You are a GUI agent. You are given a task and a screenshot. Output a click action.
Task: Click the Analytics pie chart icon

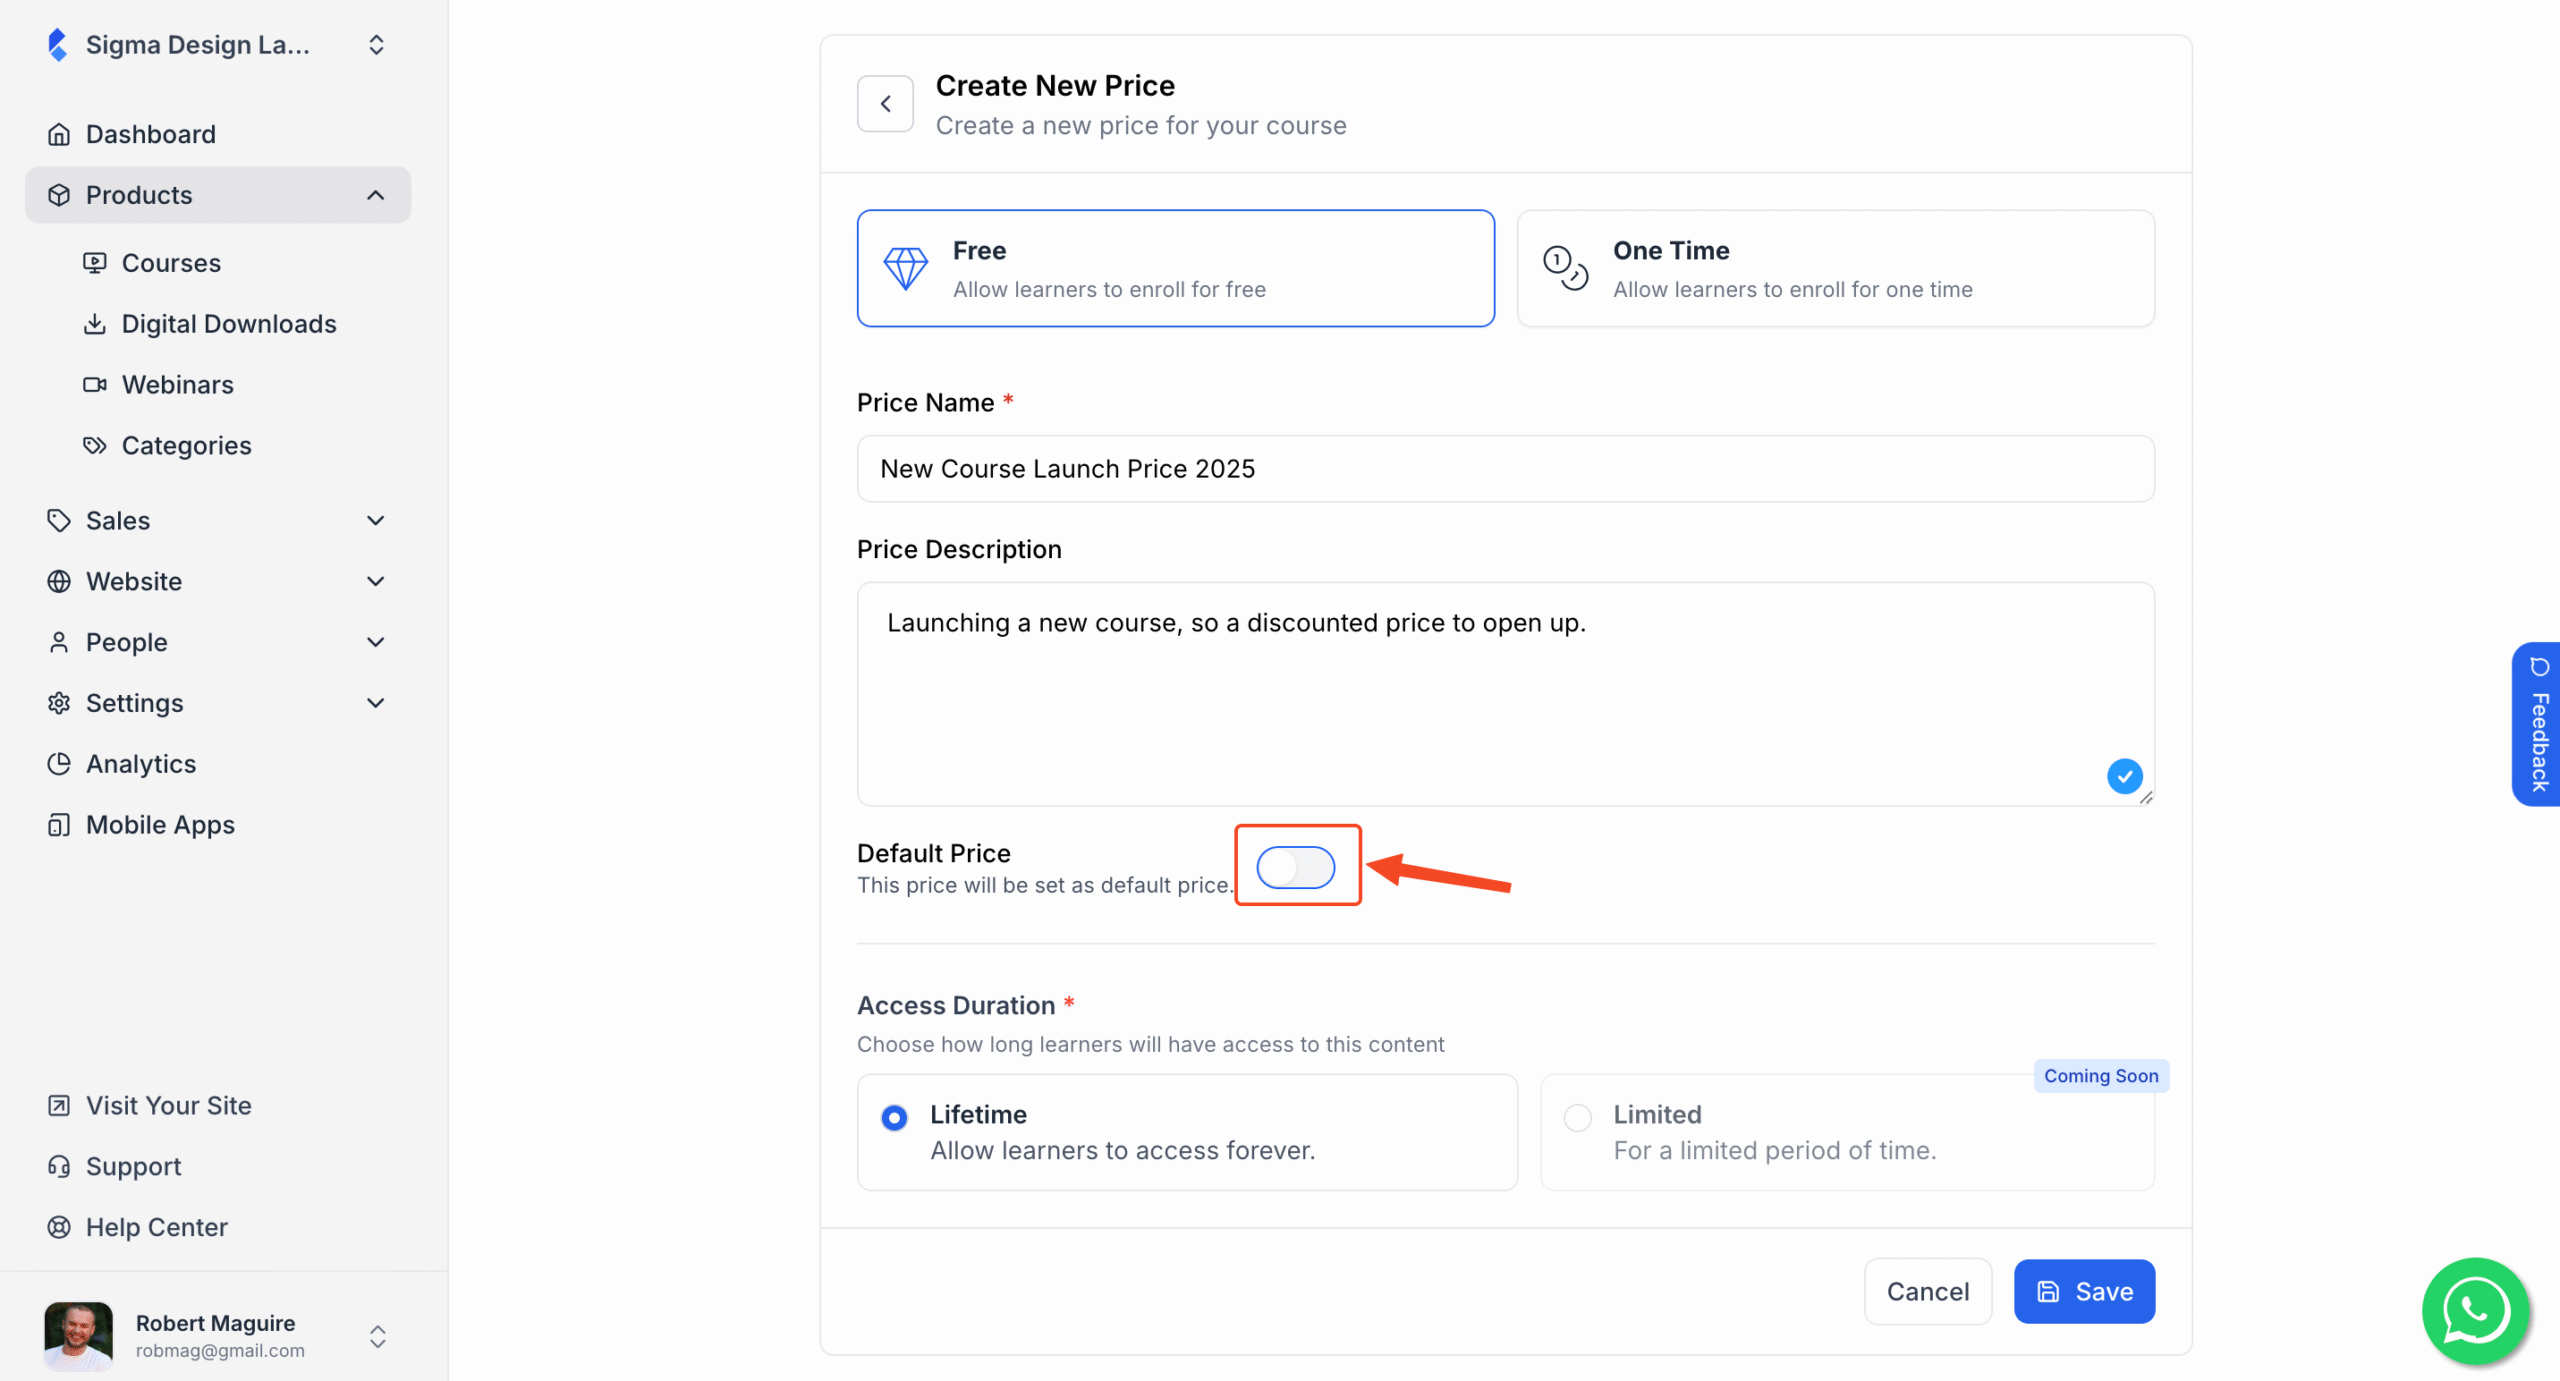coord(59,763)
